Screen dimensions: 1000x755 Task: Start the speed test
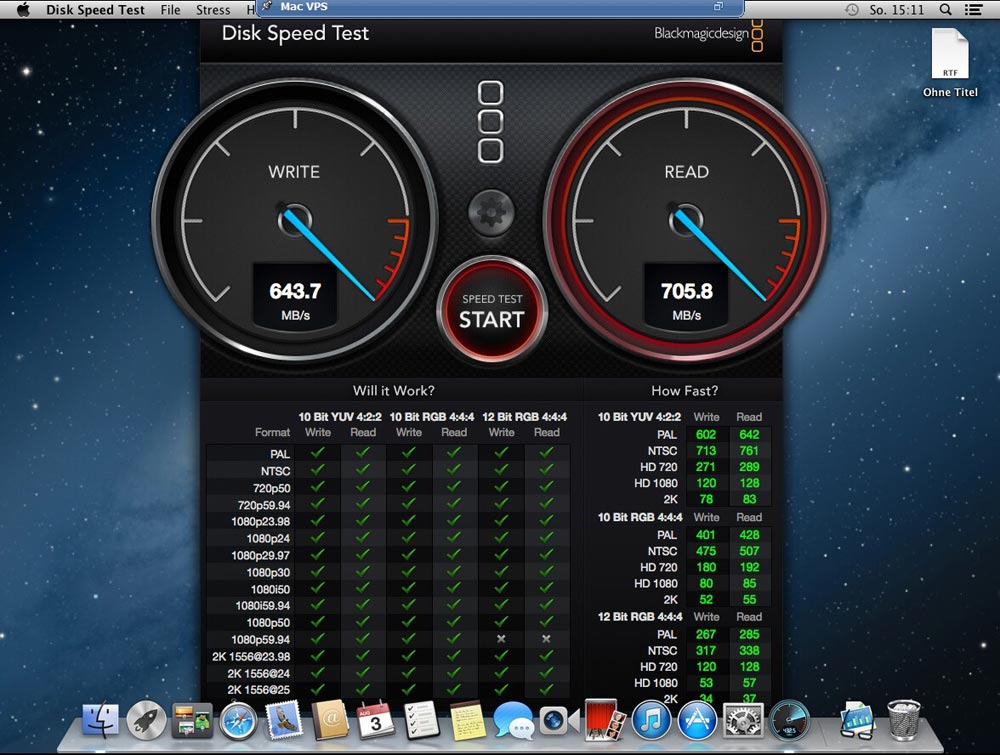click(492, 311)
